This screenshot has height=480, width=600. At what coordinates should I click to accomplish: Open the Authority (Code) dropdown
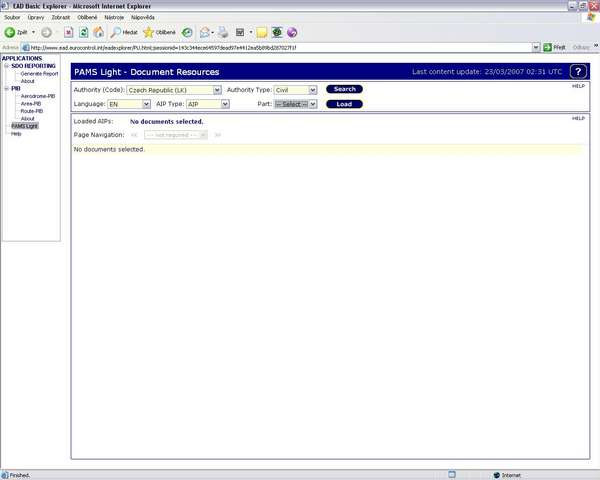(x=174, y=90)
